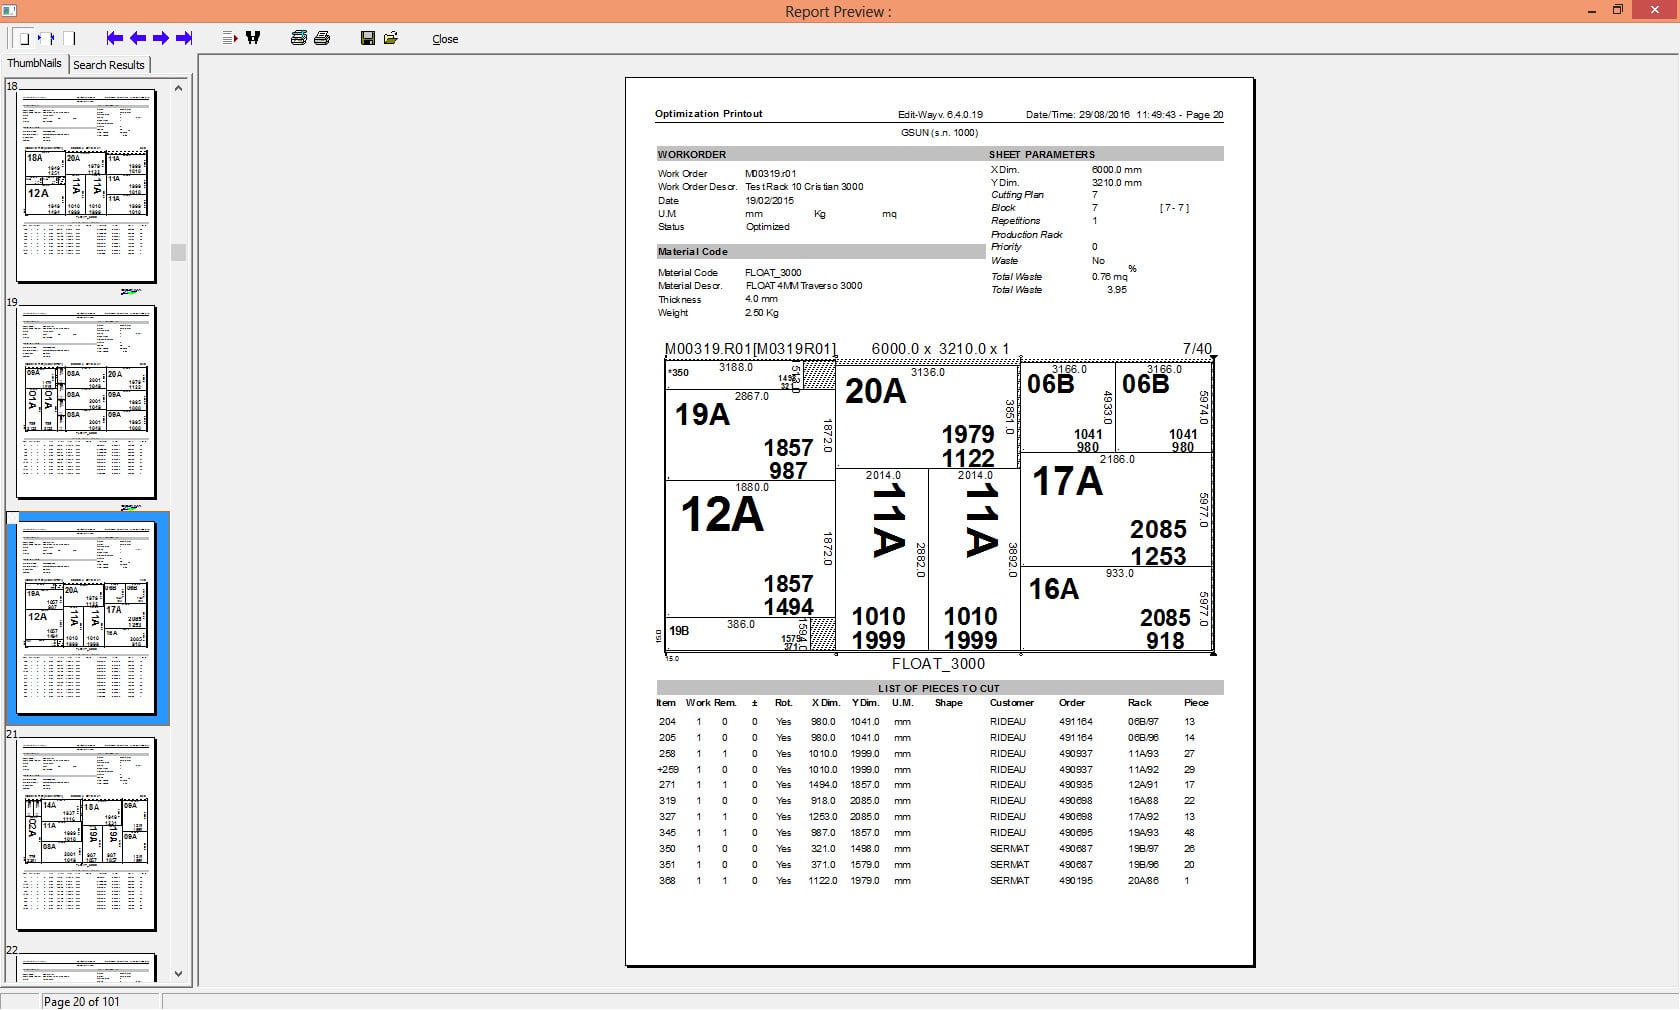Select the page 19 thumbnail
The width and height of the screenshot is (1680, 1010).
pos(87,402)
